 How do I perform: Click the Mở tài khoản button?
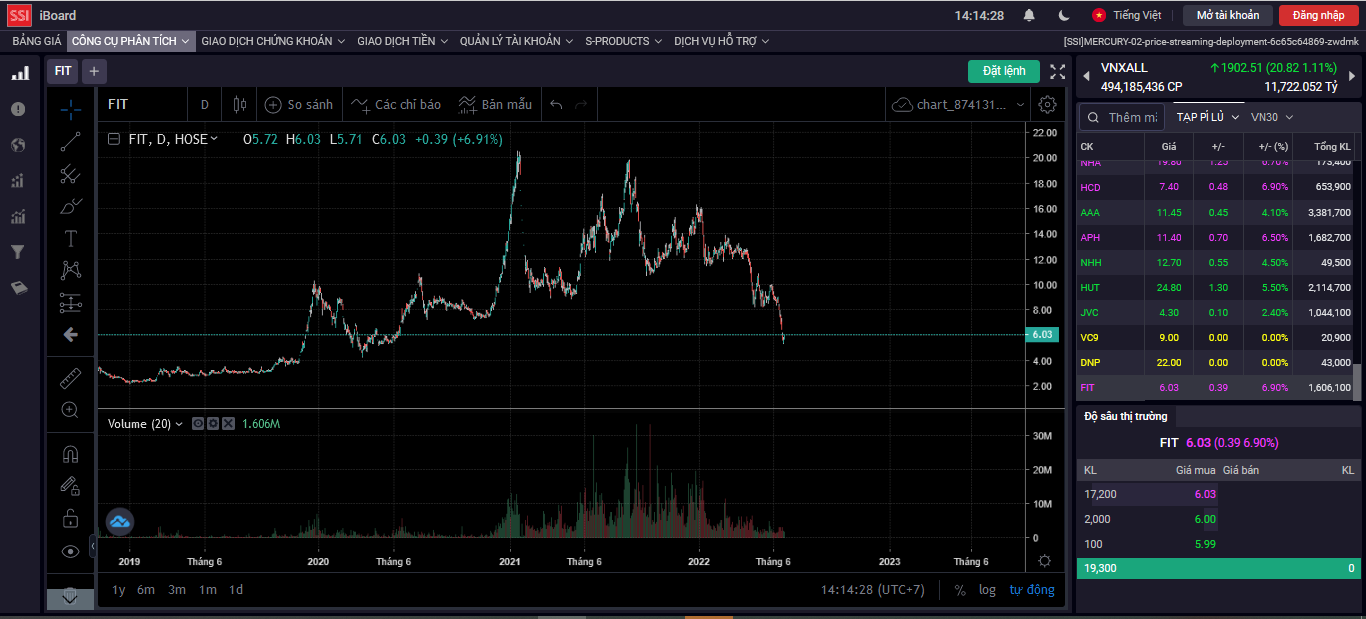(1228, 15)
